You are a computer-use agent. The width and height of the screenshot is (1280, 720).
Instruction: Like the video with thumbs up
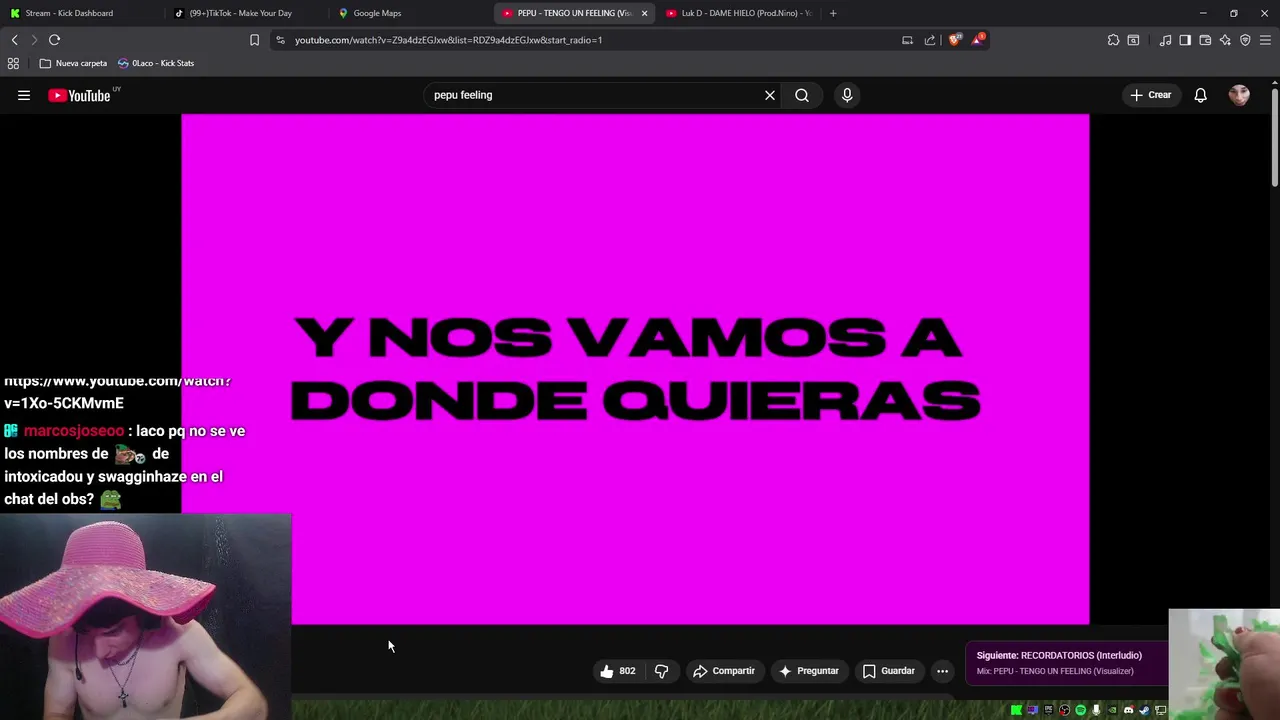click(x=617, y=671)
